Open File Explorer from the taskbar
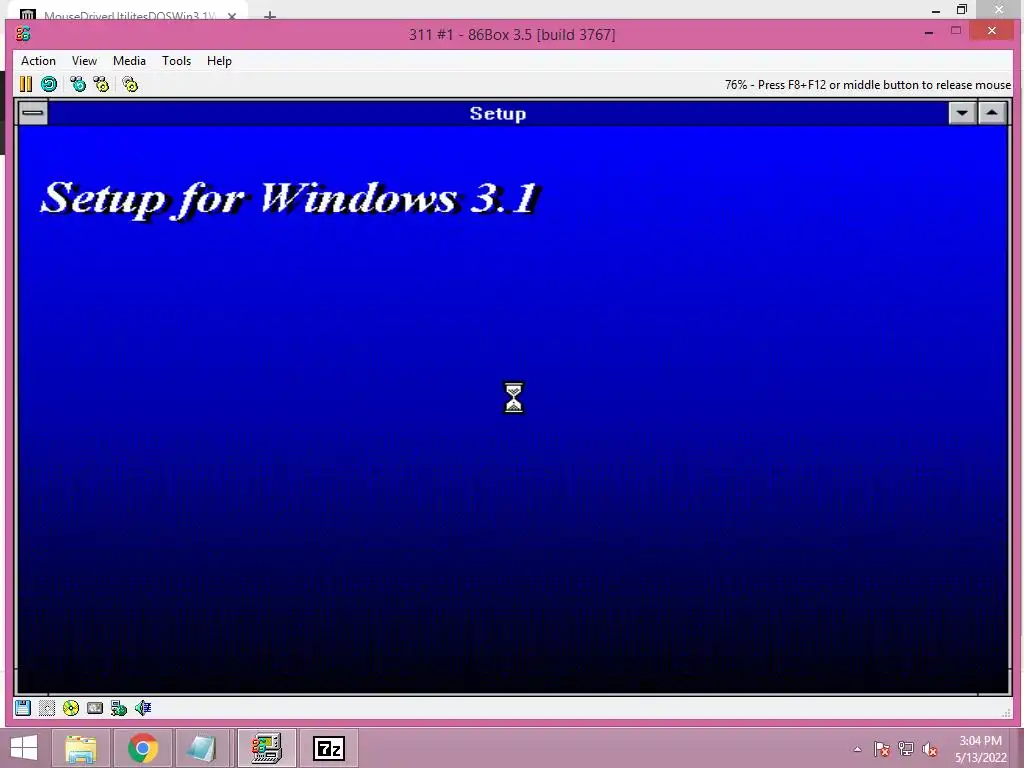1024x768 pixels. click(81, 748)
